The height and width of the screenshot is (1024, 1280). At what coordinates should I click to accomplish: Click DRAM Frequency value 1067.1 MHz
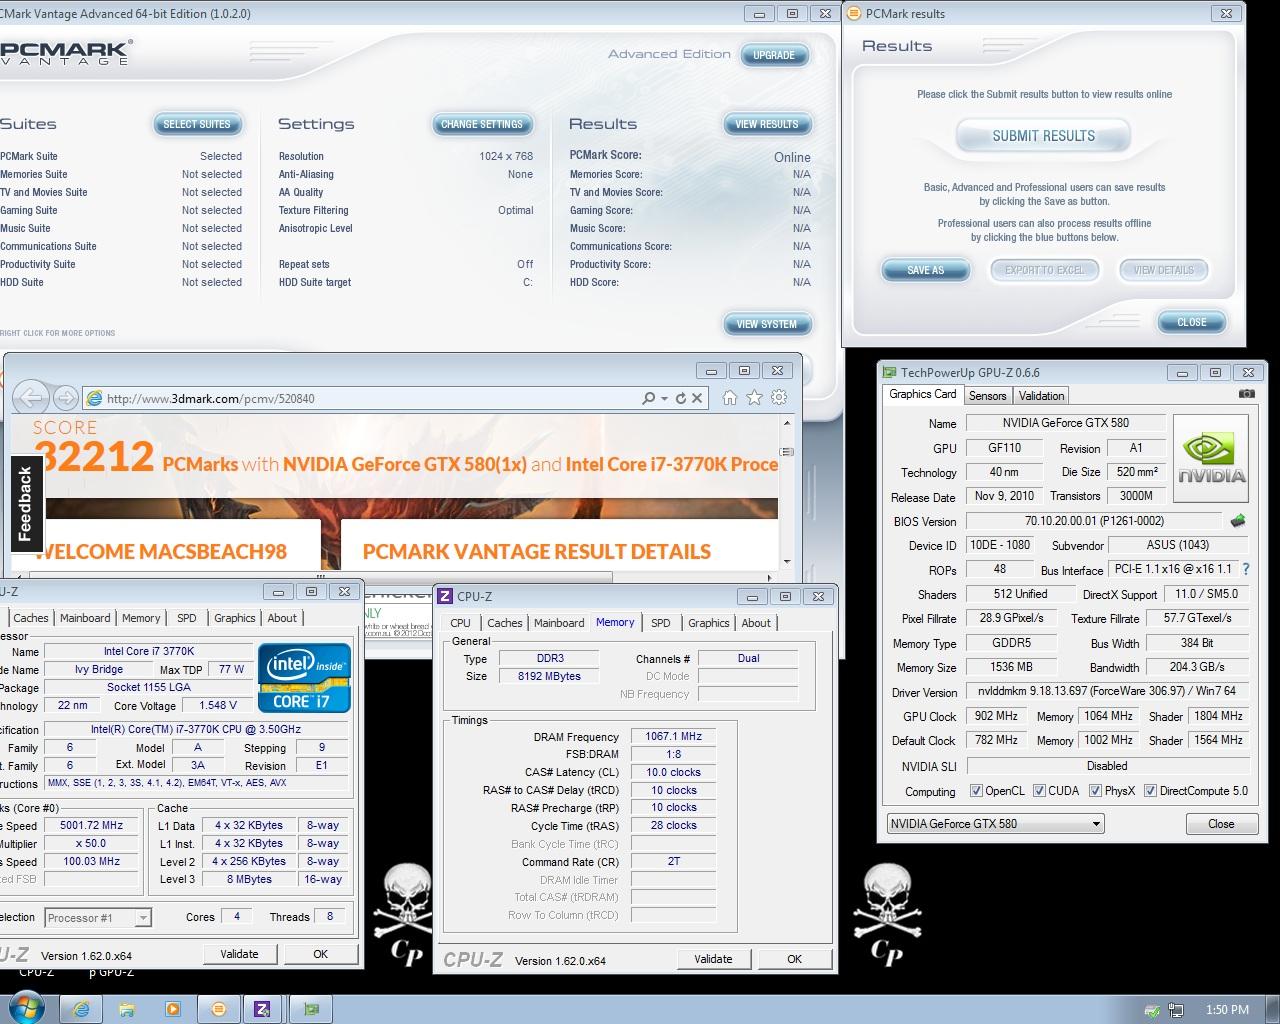pos(673,736)
